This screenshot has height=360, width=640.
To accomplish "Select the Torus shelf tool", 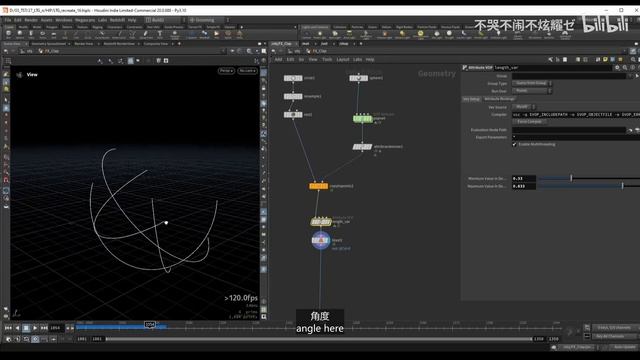I will pyautogui.click(x=42, y=34).
